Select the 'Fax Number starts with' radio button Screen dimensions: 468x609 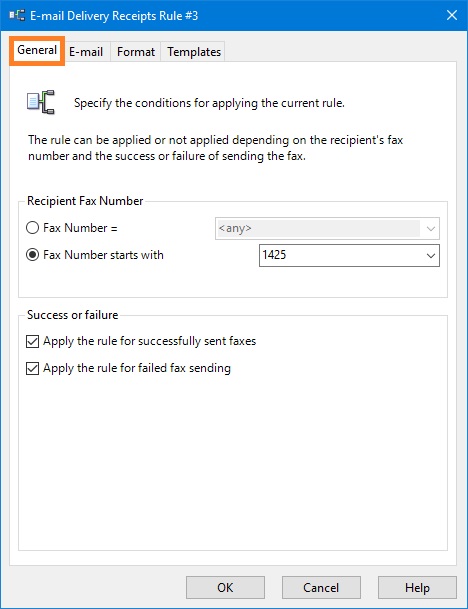(32, 255)
